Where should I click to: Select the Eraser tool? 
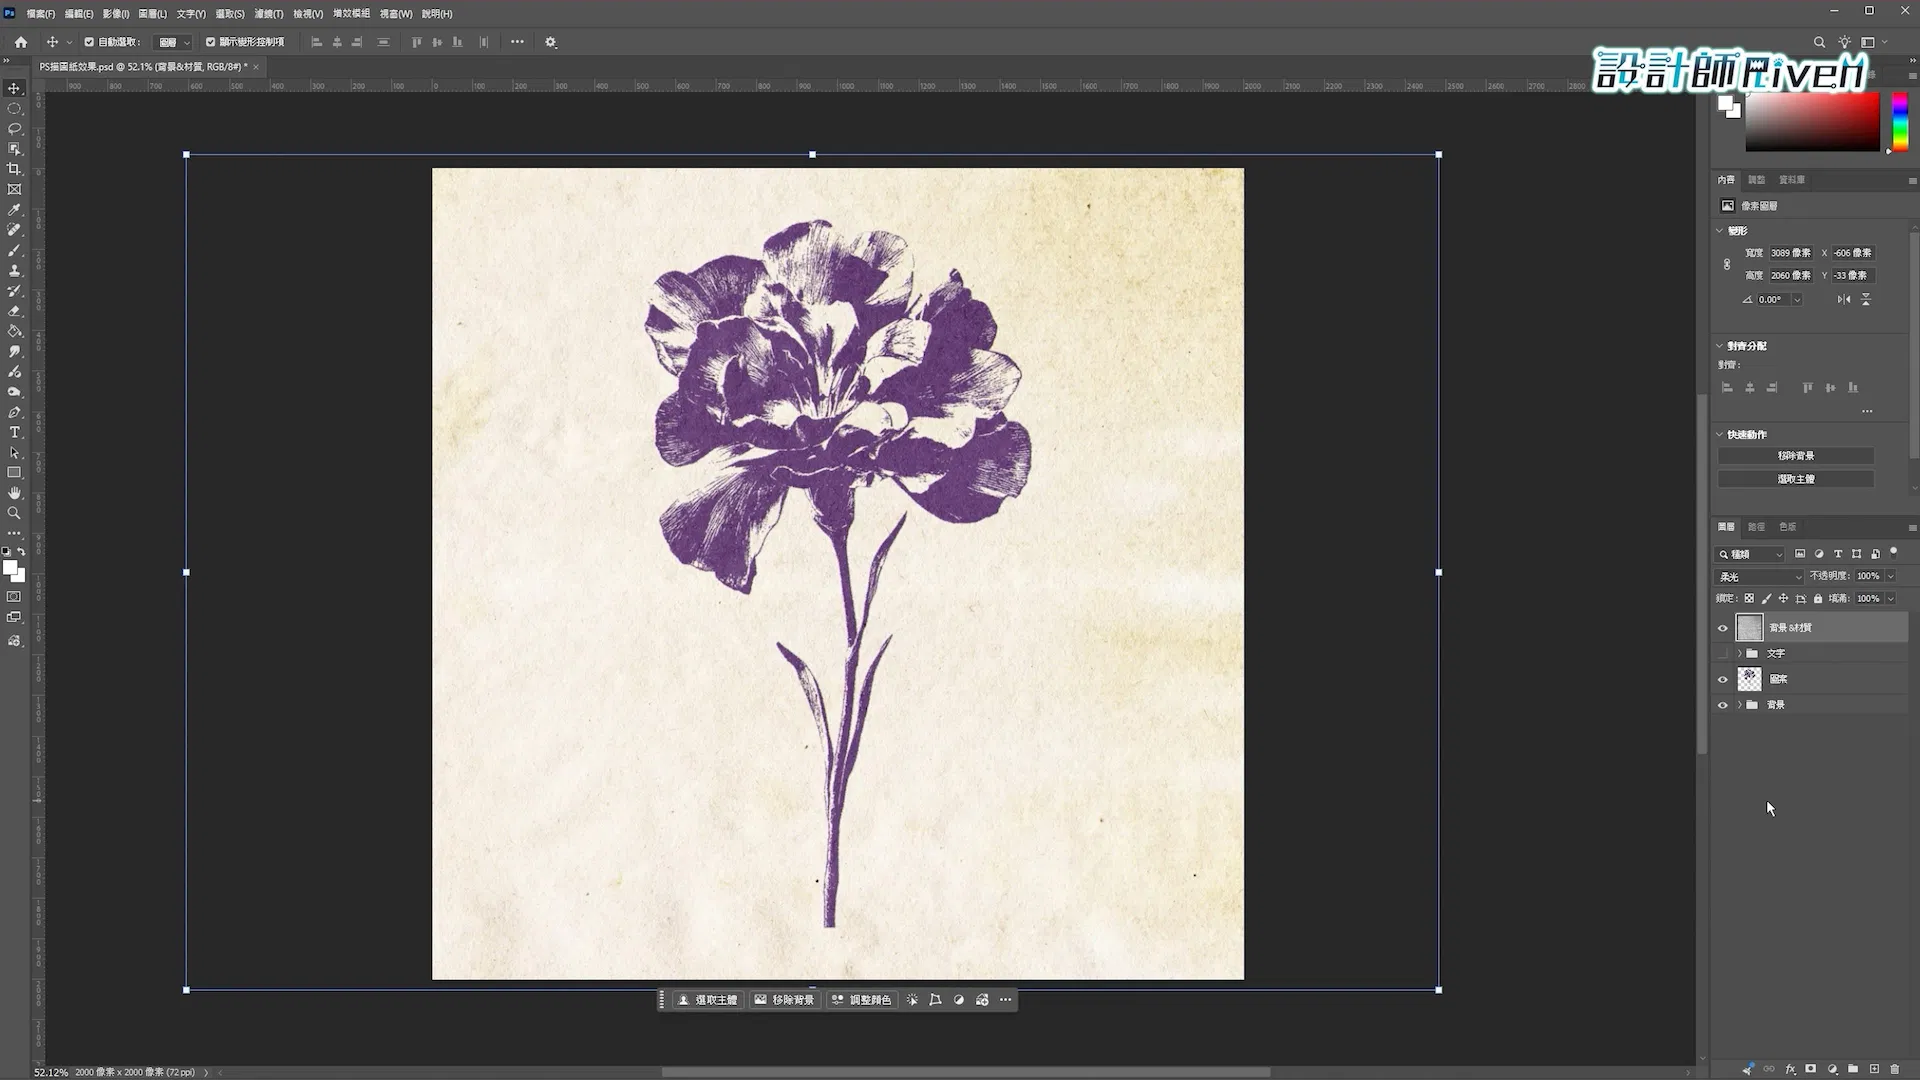pyautogui.click(x=14, y=311)
